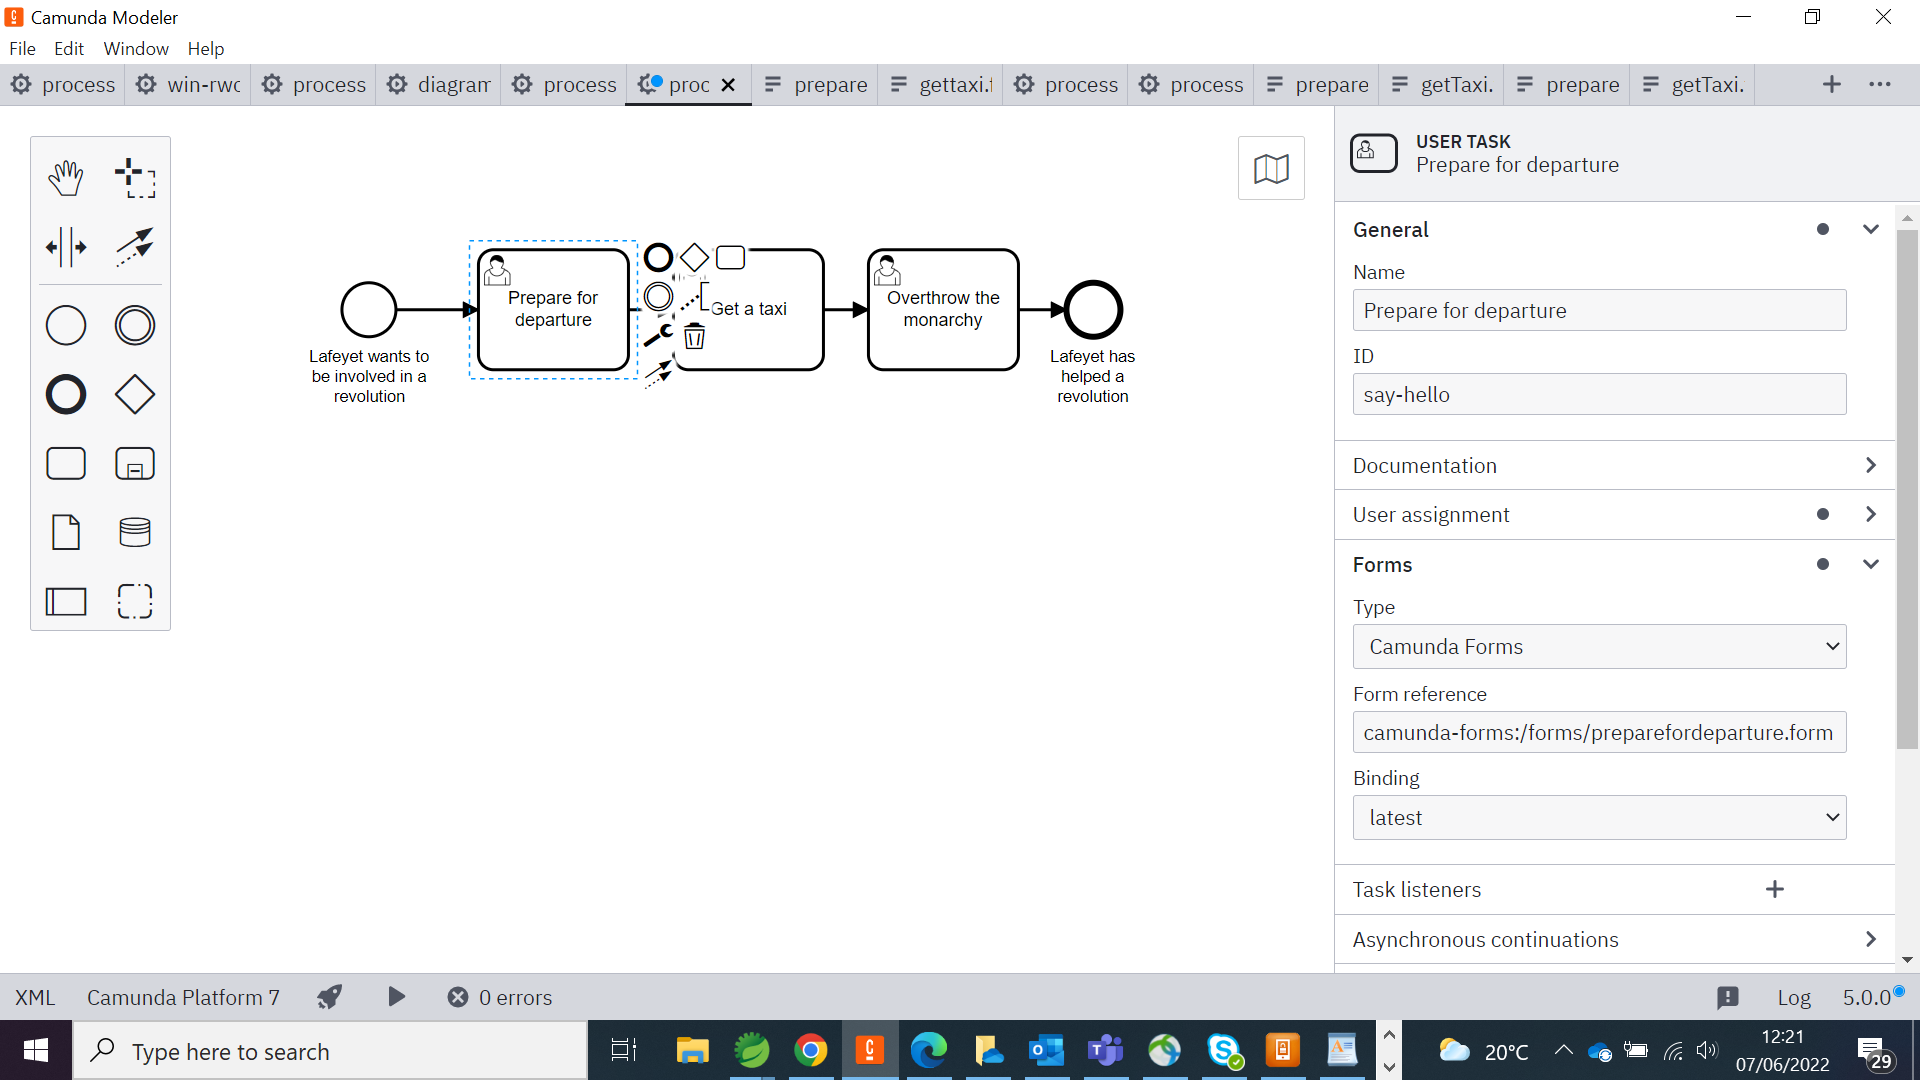The width and height of the screenshot is (1920, 1080).
Task: Activate the Global connect tool
Action: tap(134, 247)
